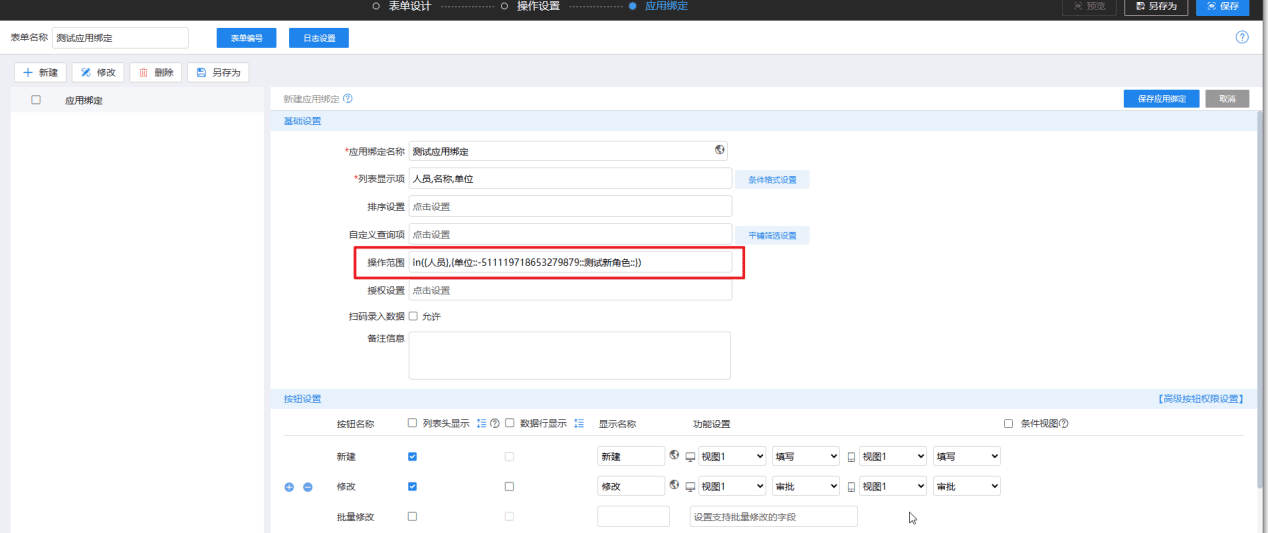Open mobile 视图1 dropdown in 修改 row

click(893, 486)
